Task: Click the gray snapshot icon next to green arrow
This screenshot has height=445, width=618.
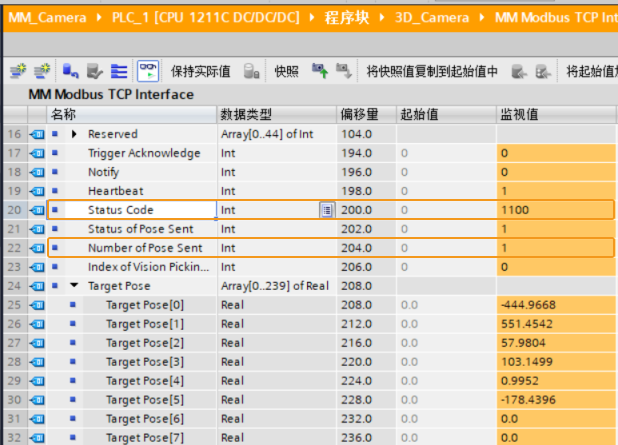Action: (343, 71)
